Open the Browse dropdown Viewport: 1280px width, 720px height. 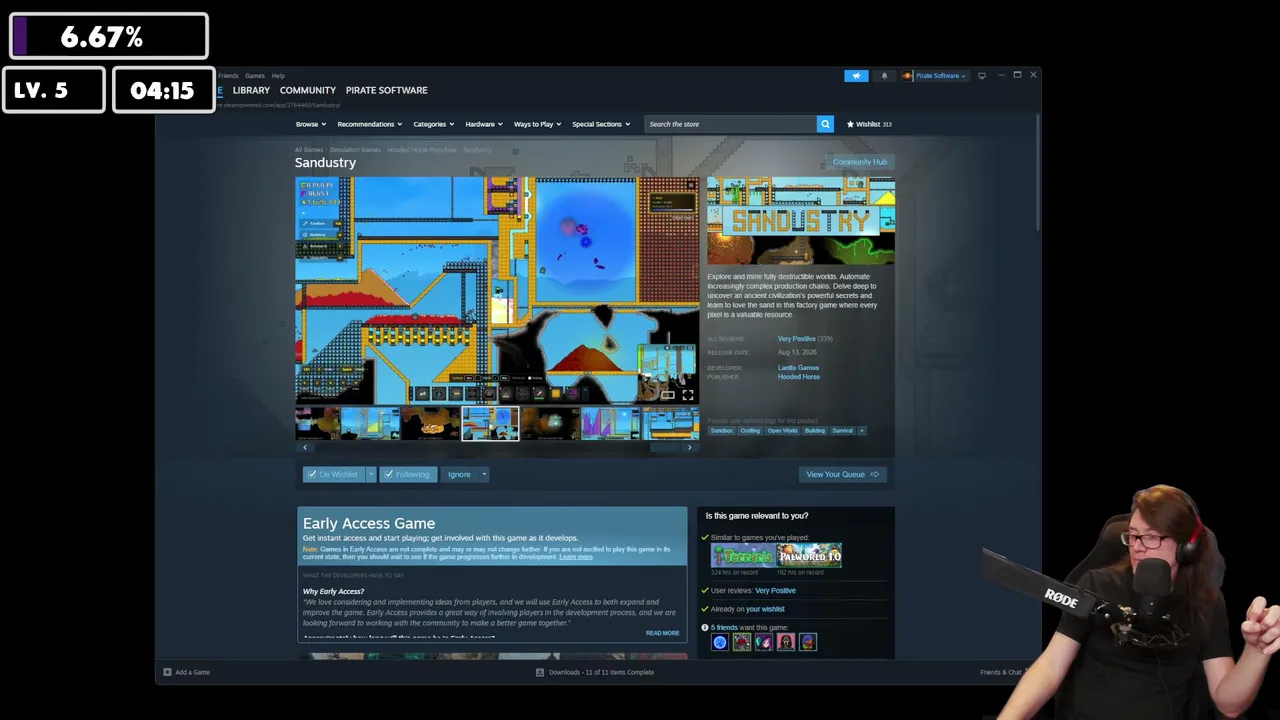click(x=311, y=124)
